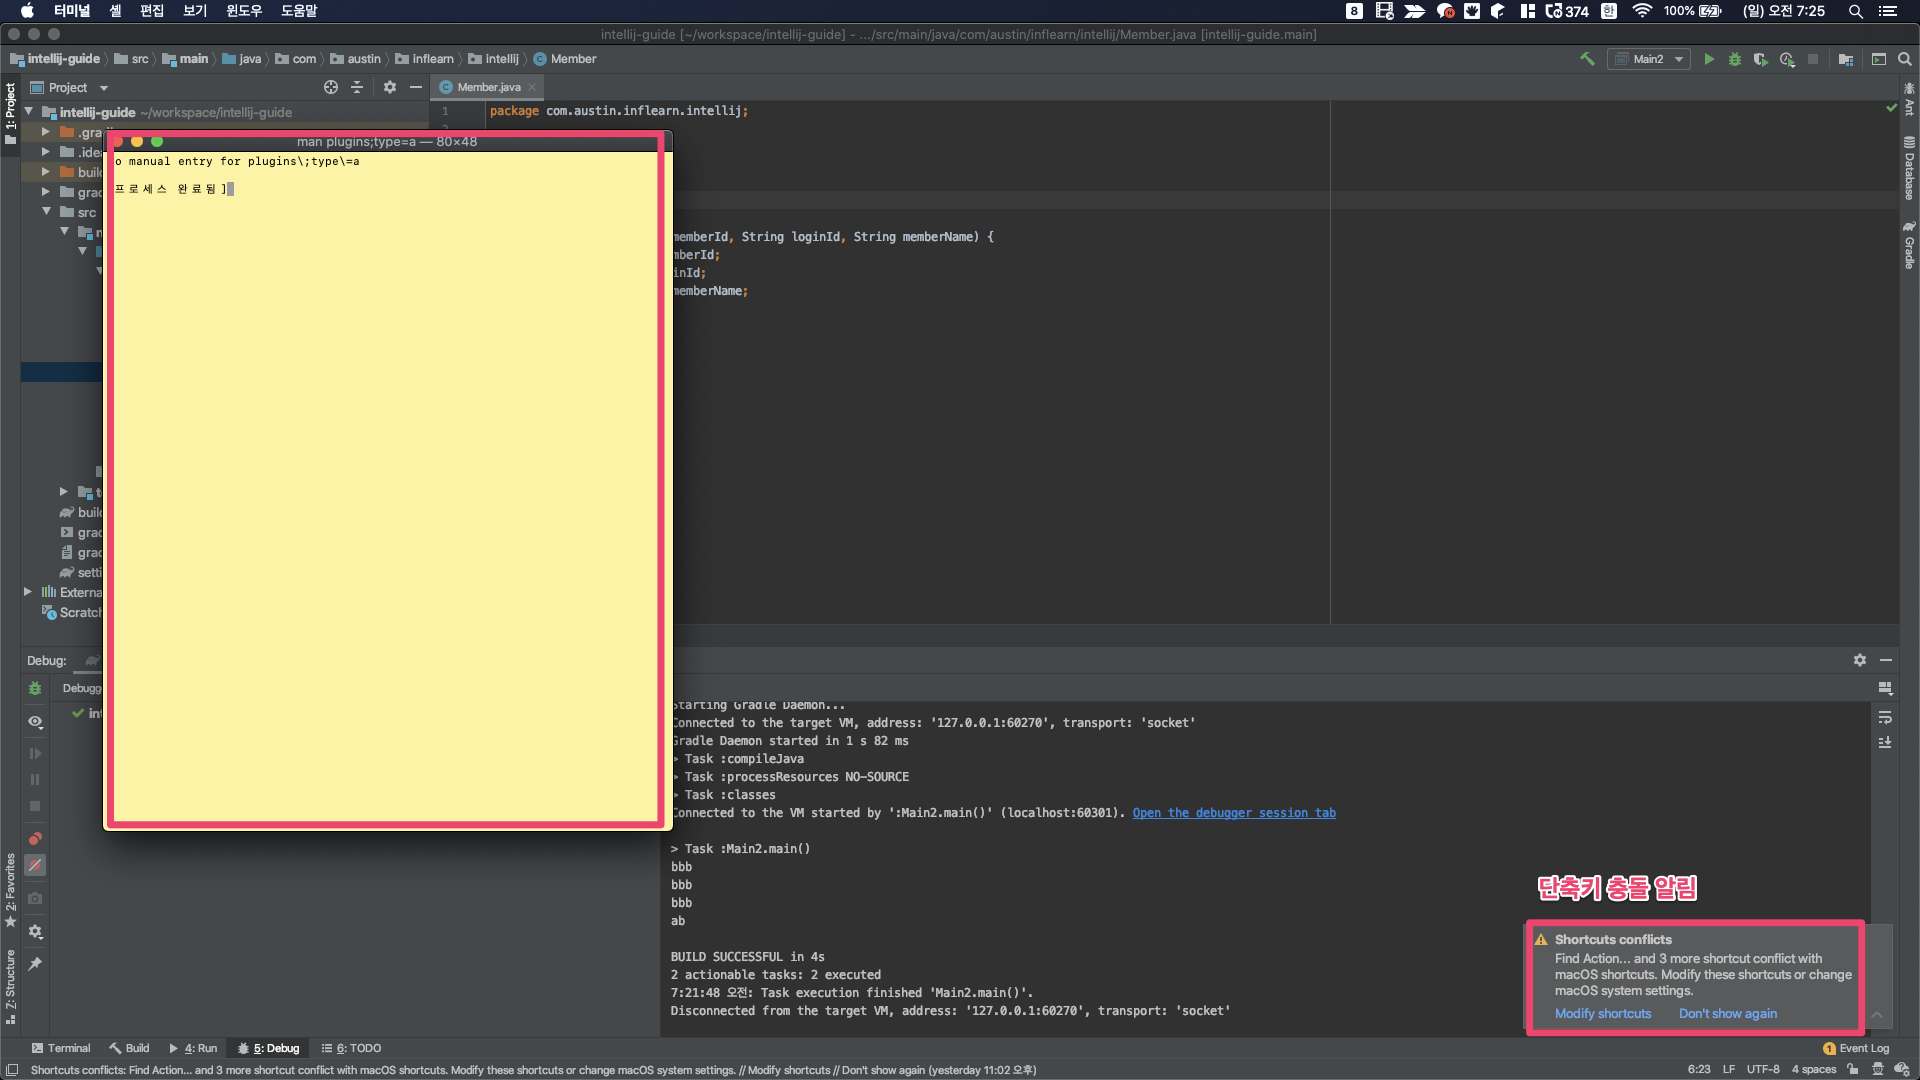Image resolution: width=1920 pixels, height=1080 pixels.
Task: Open the Main2 run configuration dropdown
Action: click(1650, 59)
